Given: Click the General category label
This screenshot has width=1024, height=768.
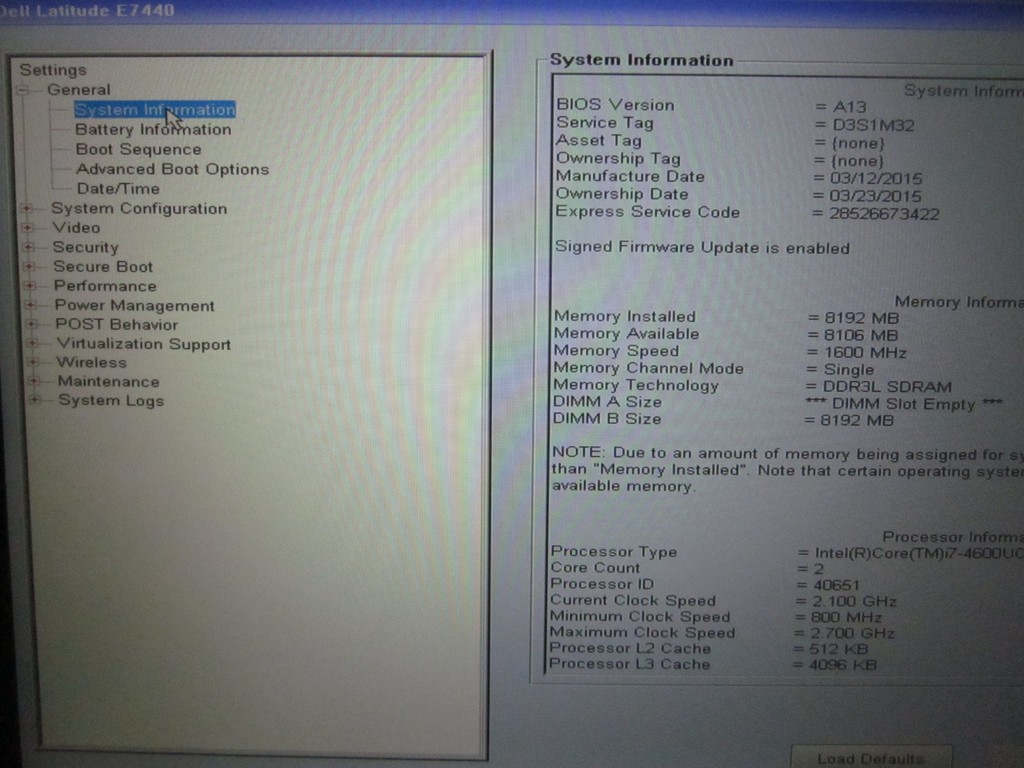Looking at the screenshot, I should (79, 90).
